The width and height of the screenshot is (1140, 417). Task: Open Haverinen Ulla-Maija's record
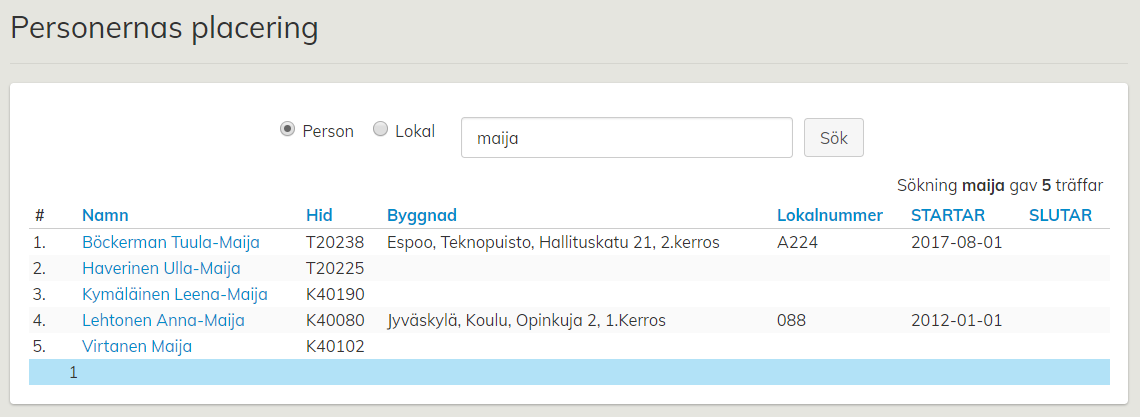(x=161, y=268)
